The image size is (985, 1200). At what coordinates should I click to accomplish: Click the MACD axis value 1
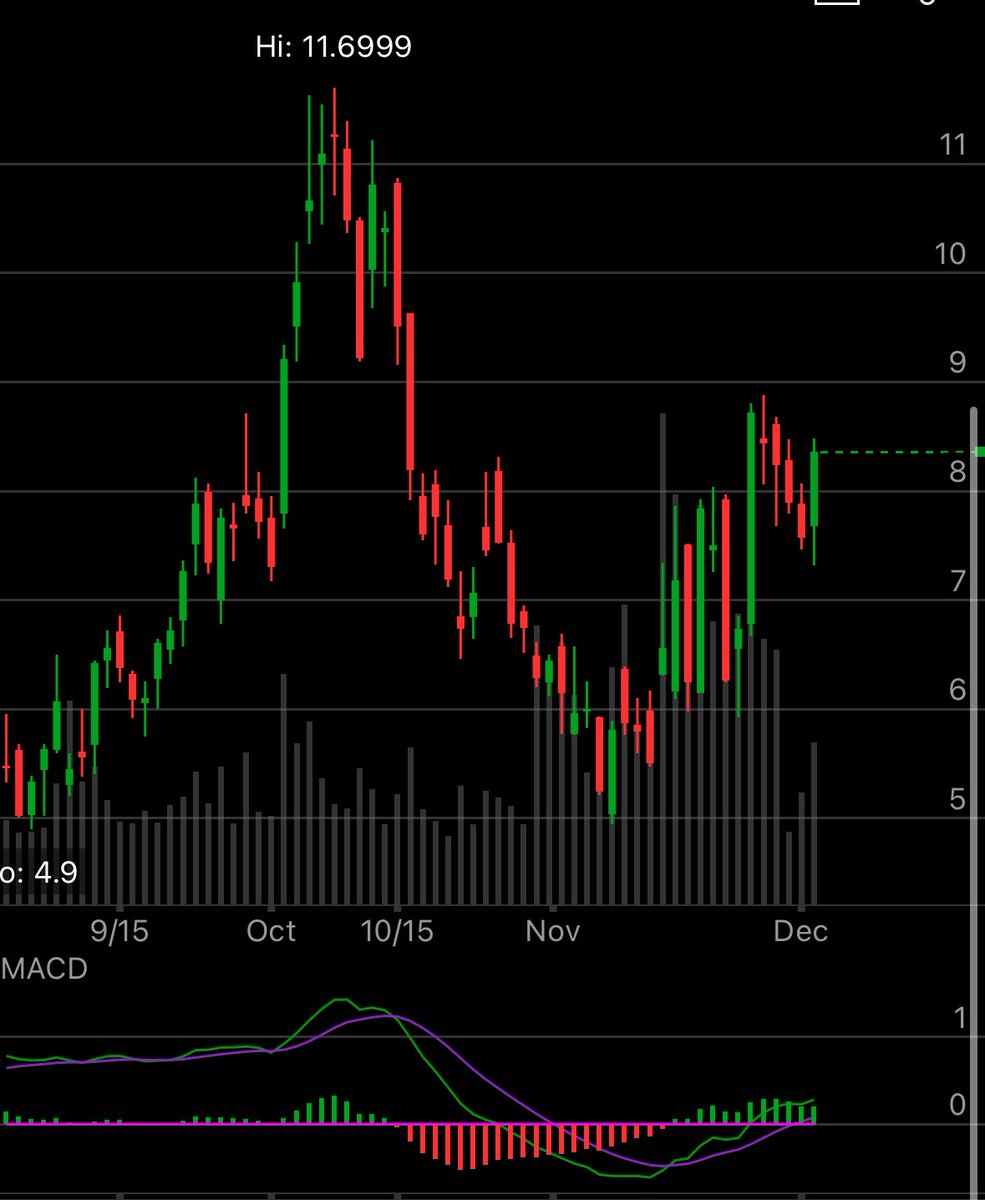pyautogui.click(x=960, y=1019)
